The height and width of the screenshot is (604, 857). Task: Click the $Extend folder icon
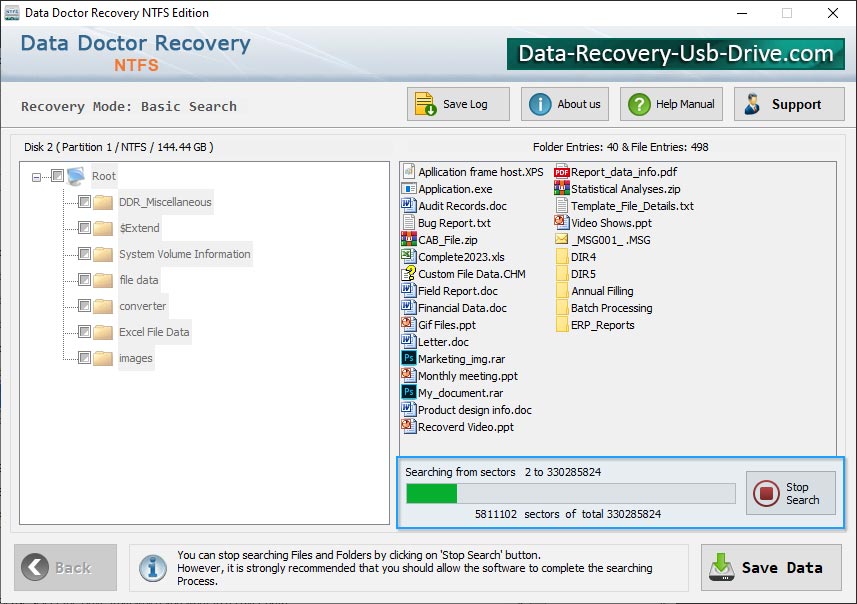click(x=103, y=228)
